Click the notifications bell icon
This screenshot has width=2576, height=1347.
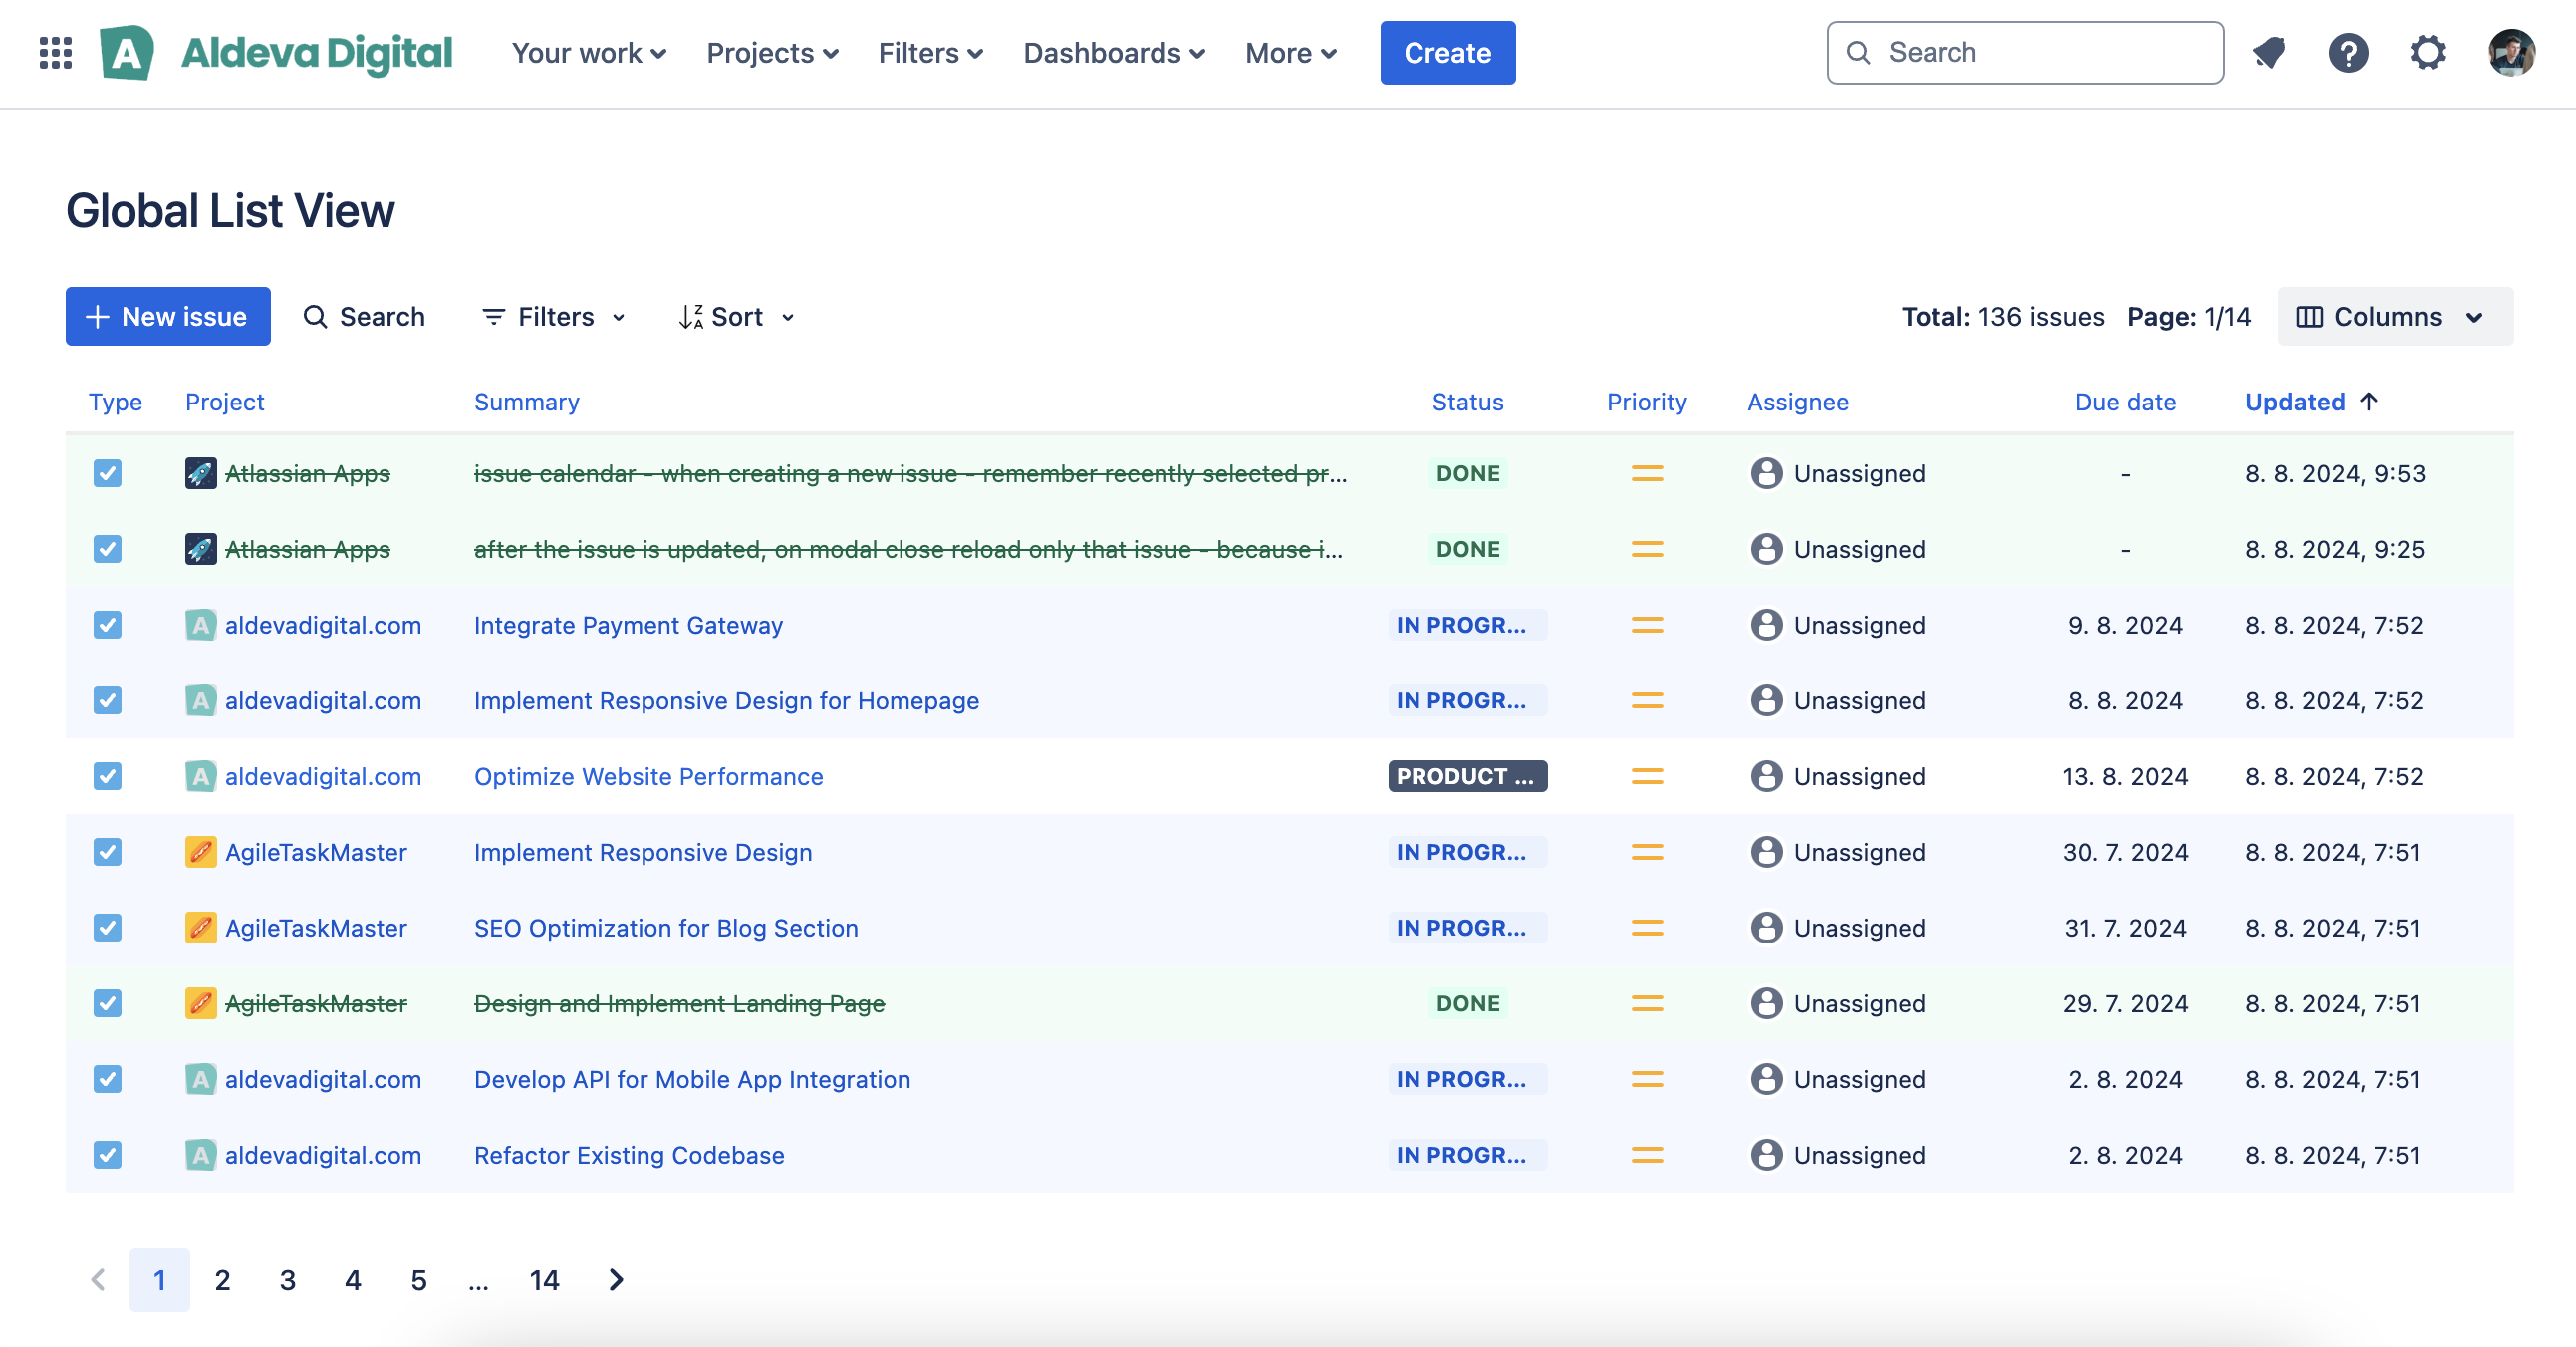pos(2268,53)
